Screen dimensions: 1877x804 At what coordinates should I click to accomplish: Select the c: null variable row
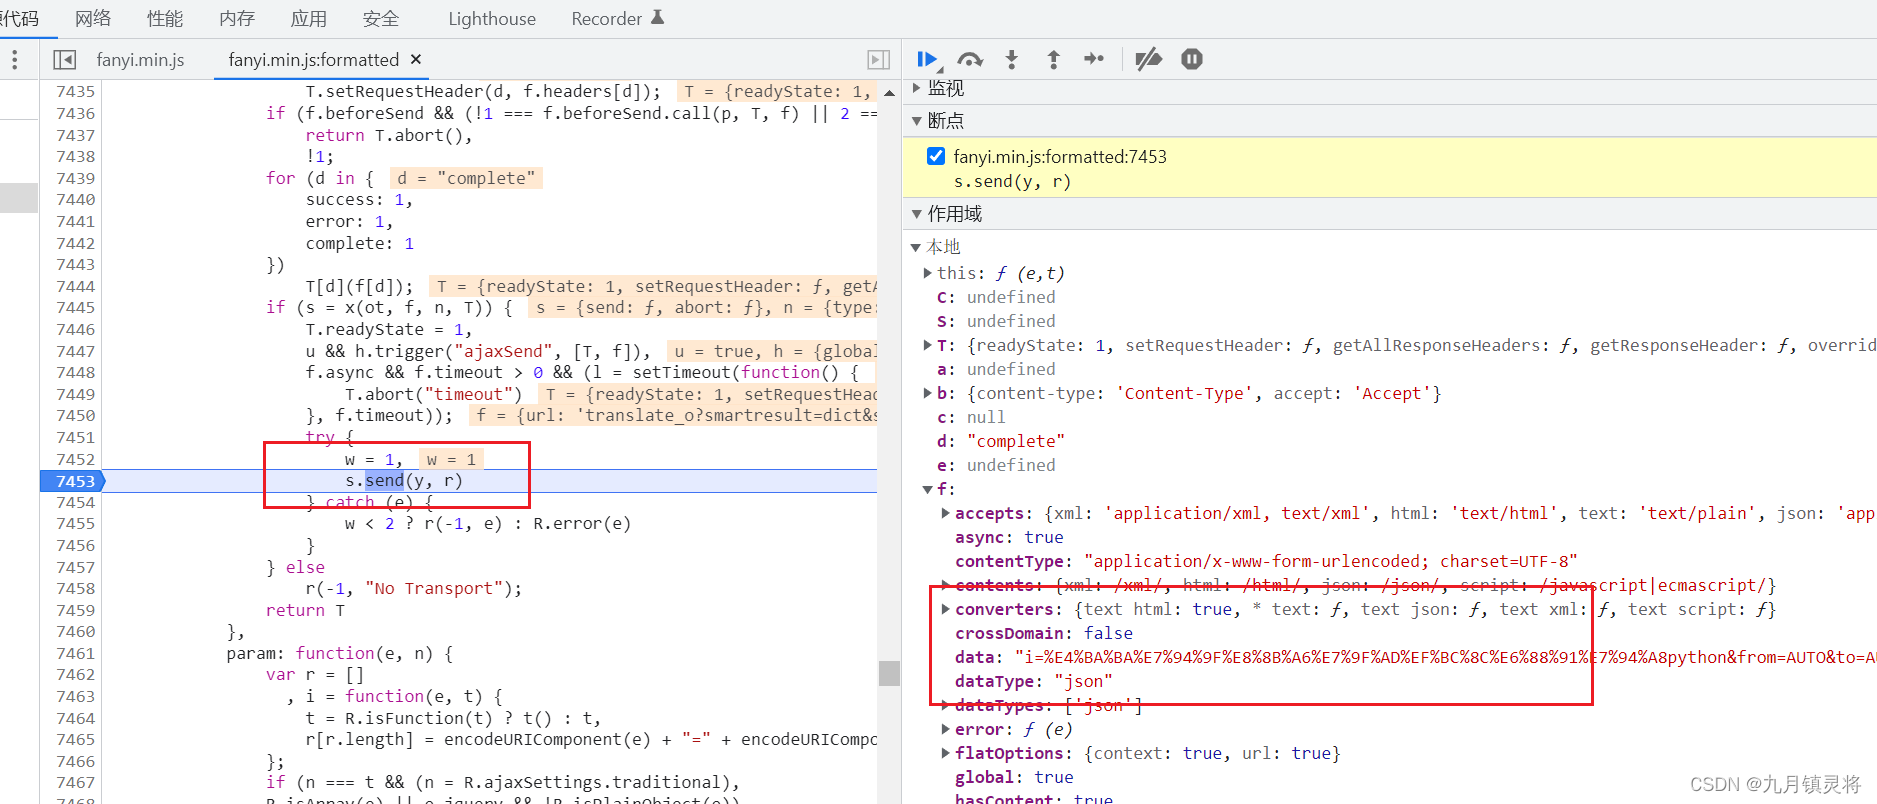coord(971,417)
